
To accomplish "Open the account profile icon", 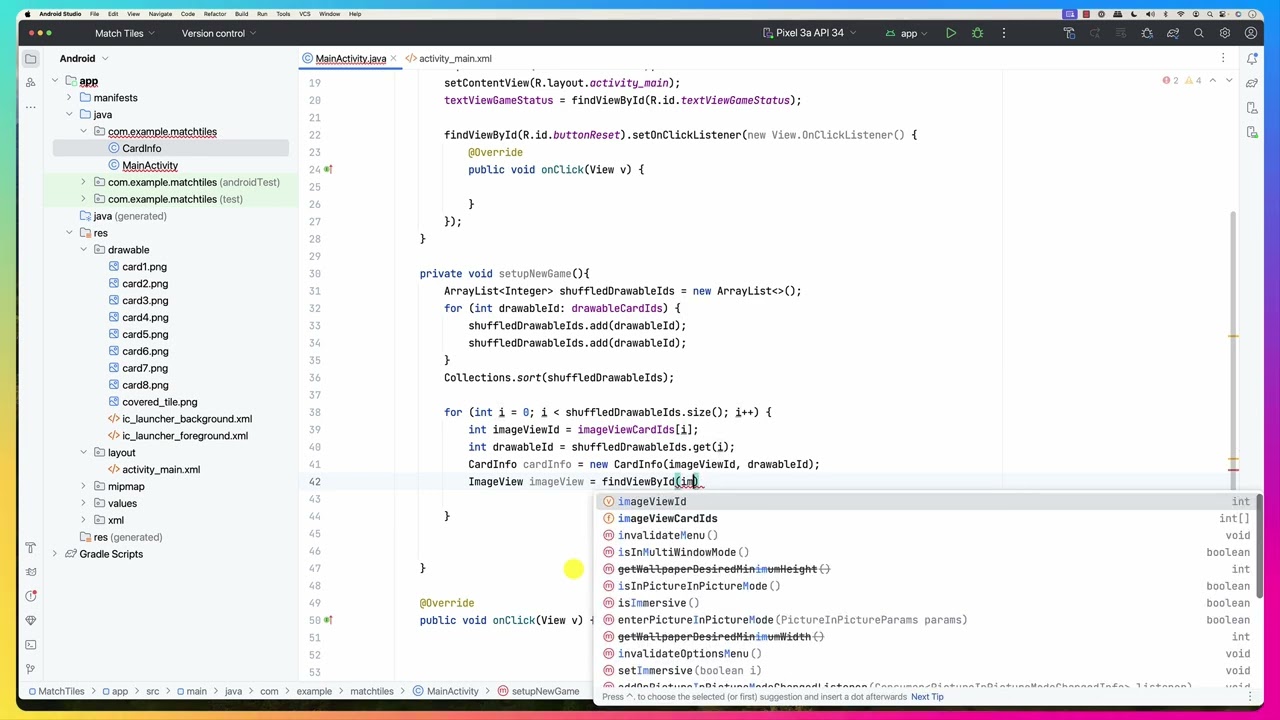I will pos(1251,33).
